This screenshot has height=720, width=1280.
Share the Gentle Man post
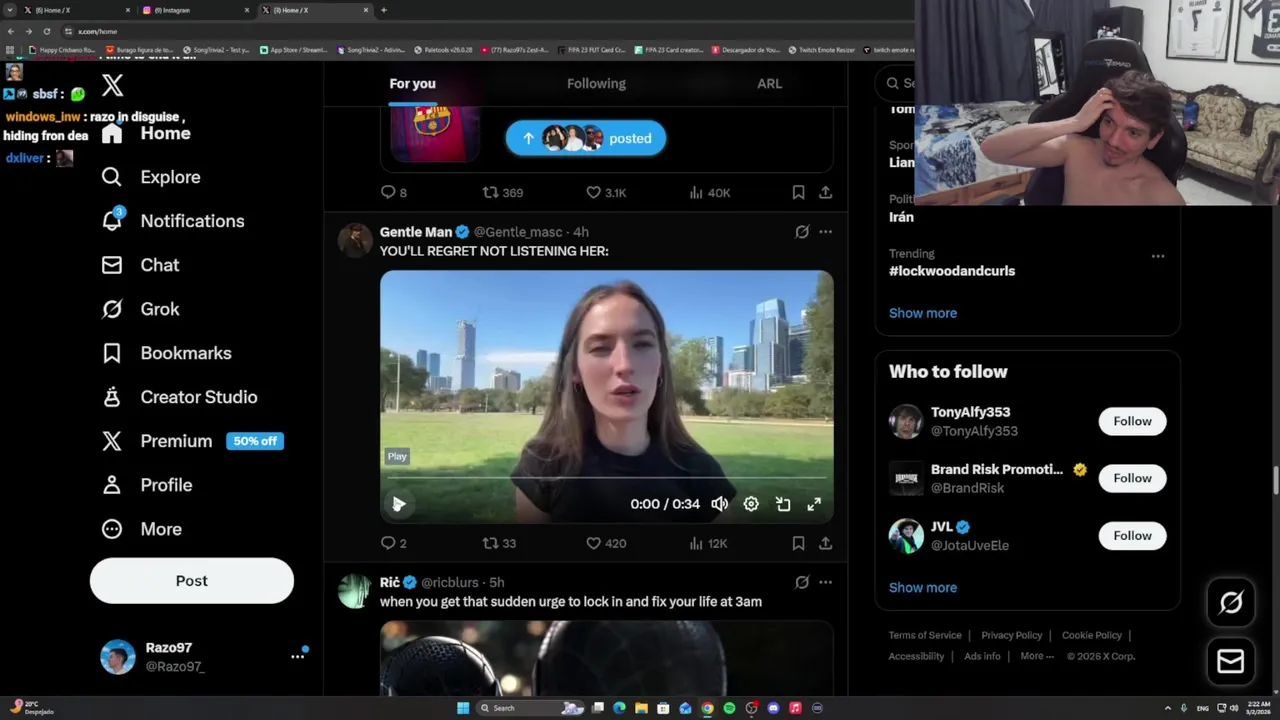tap(825, 543)
